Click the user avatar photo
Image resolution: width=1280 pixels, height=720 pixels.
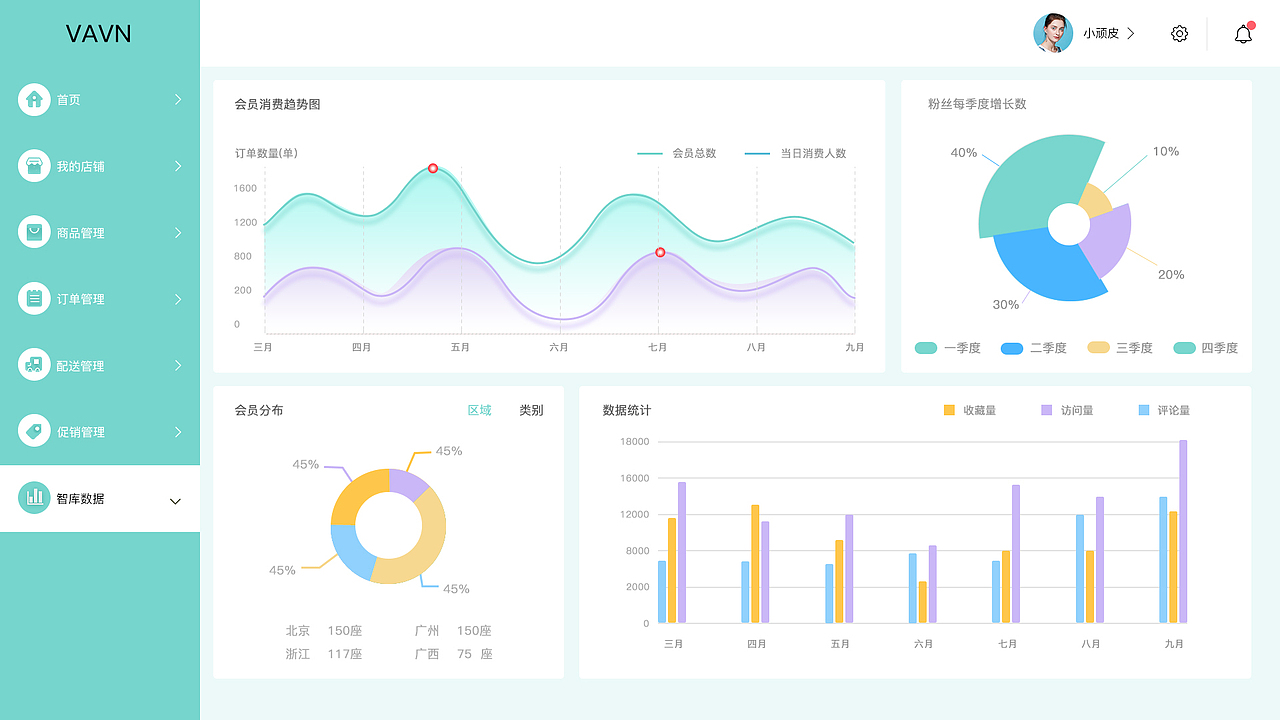pos(1053,33)
